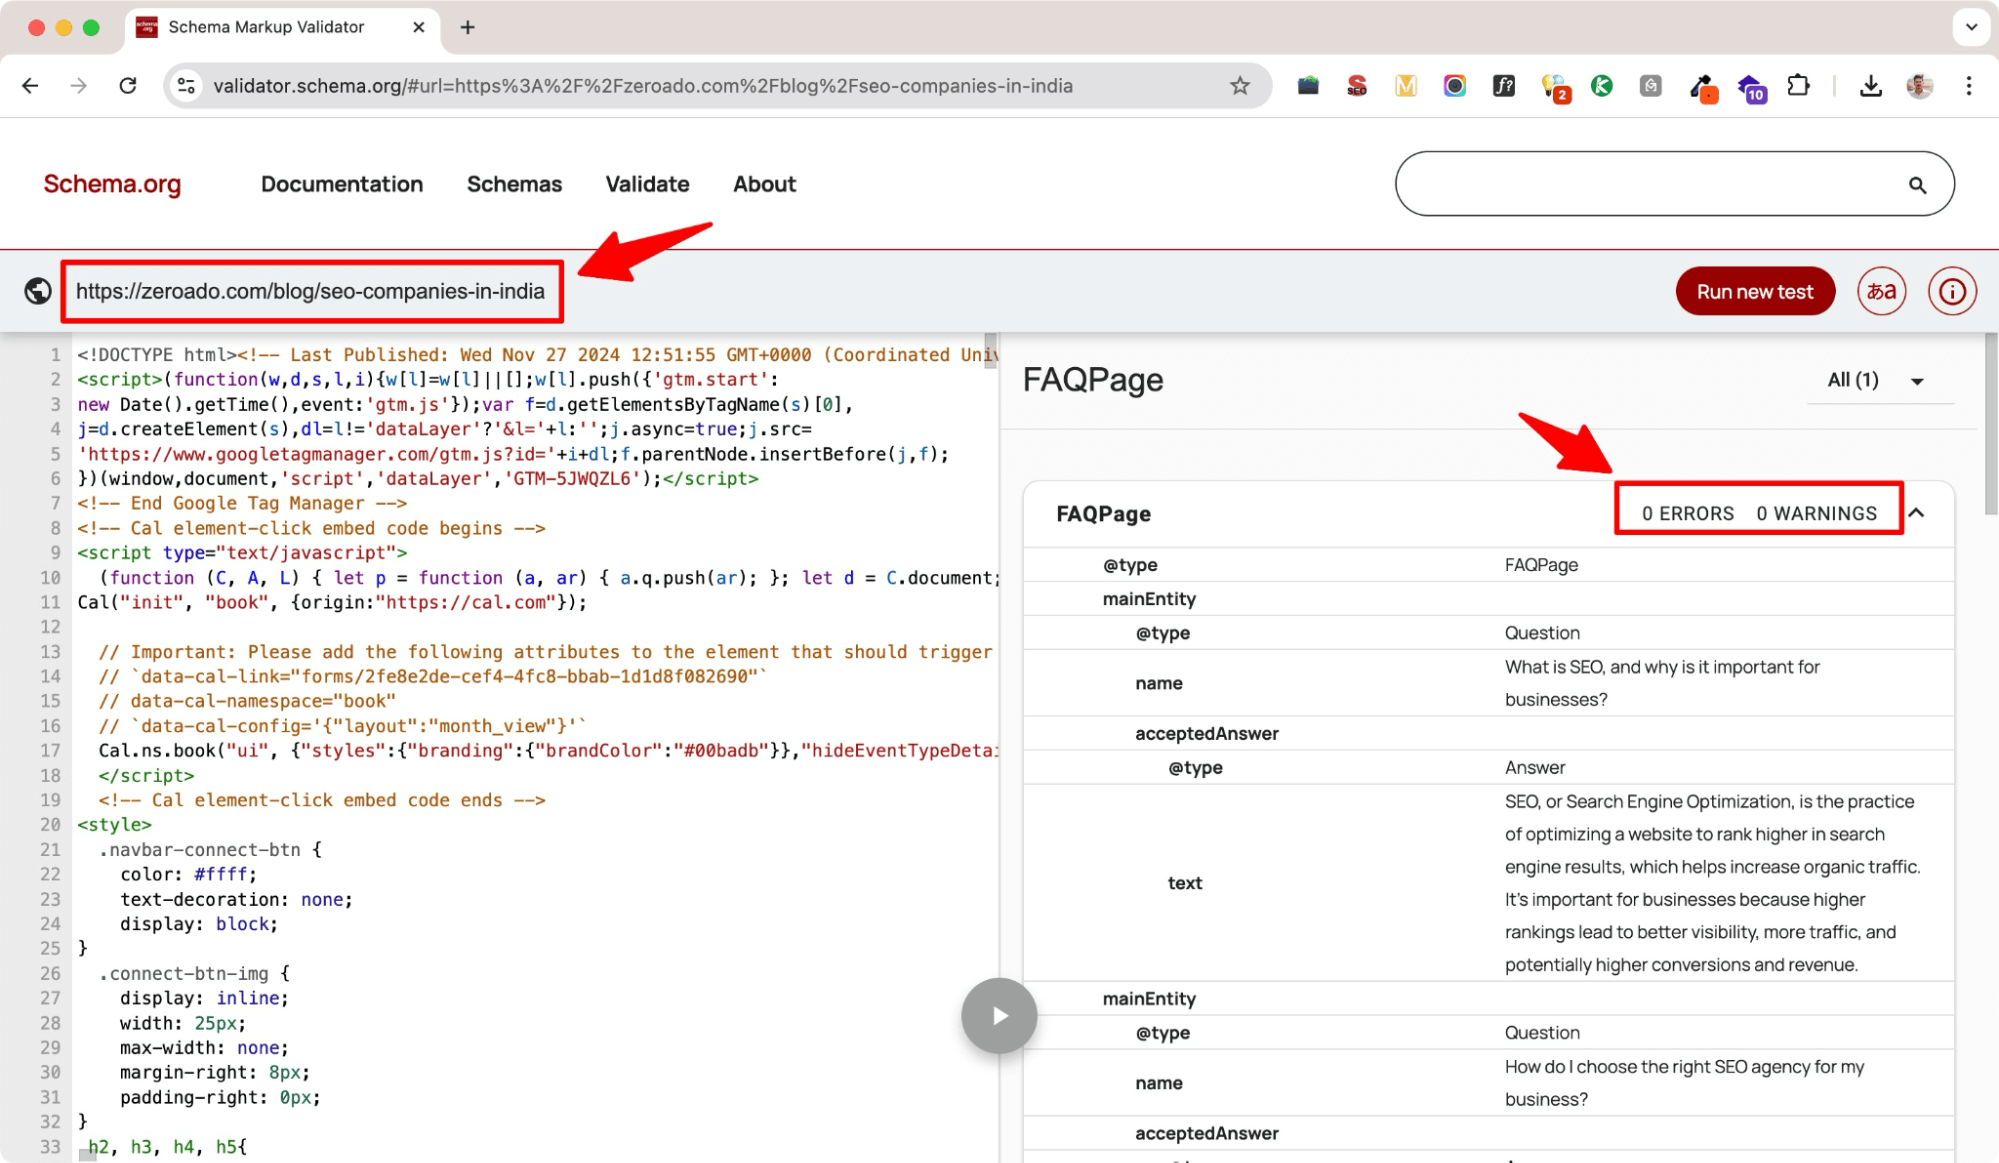
Task: Open the Documentation menu on Schema.org
Action: 341,184
